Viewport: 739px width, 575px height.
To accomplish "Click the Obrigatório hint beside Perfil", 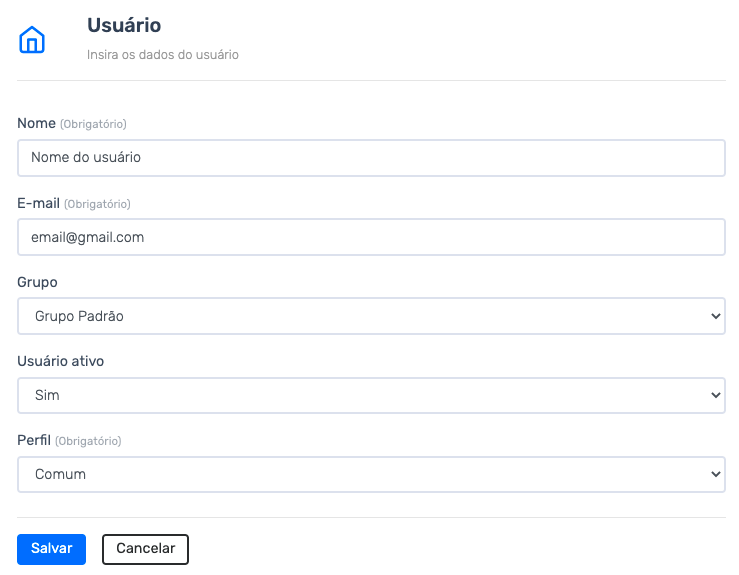I will pyautogui.click(x=88, y=441).
